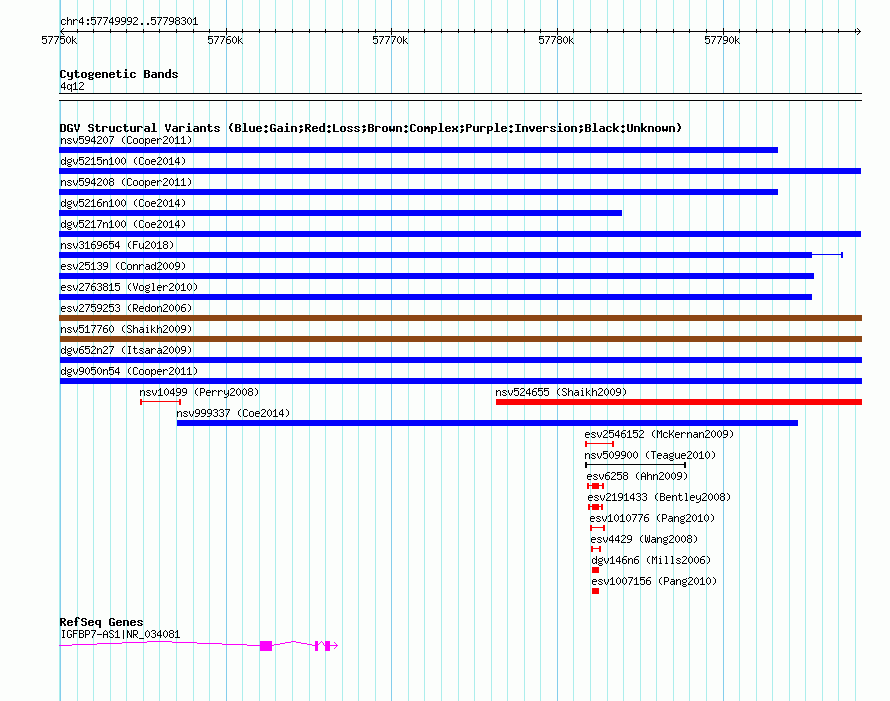Click the thin tail of nsv3169654 bar
This screenshot has width=890, height=701.
click(x=828, y=255)
